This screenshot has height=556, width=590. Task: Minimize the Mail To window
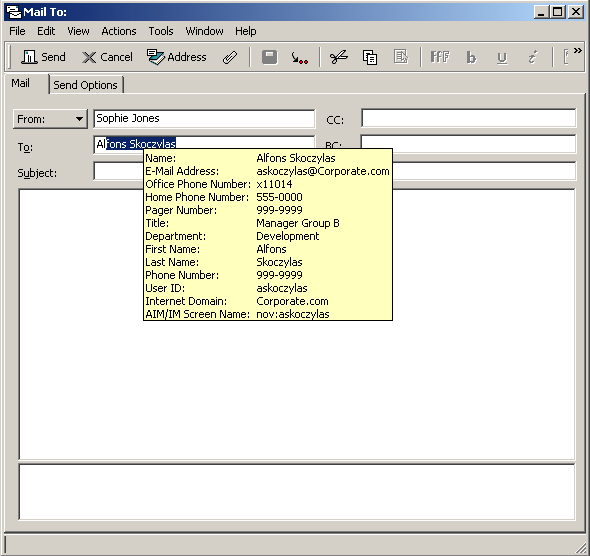coord(541,12)
